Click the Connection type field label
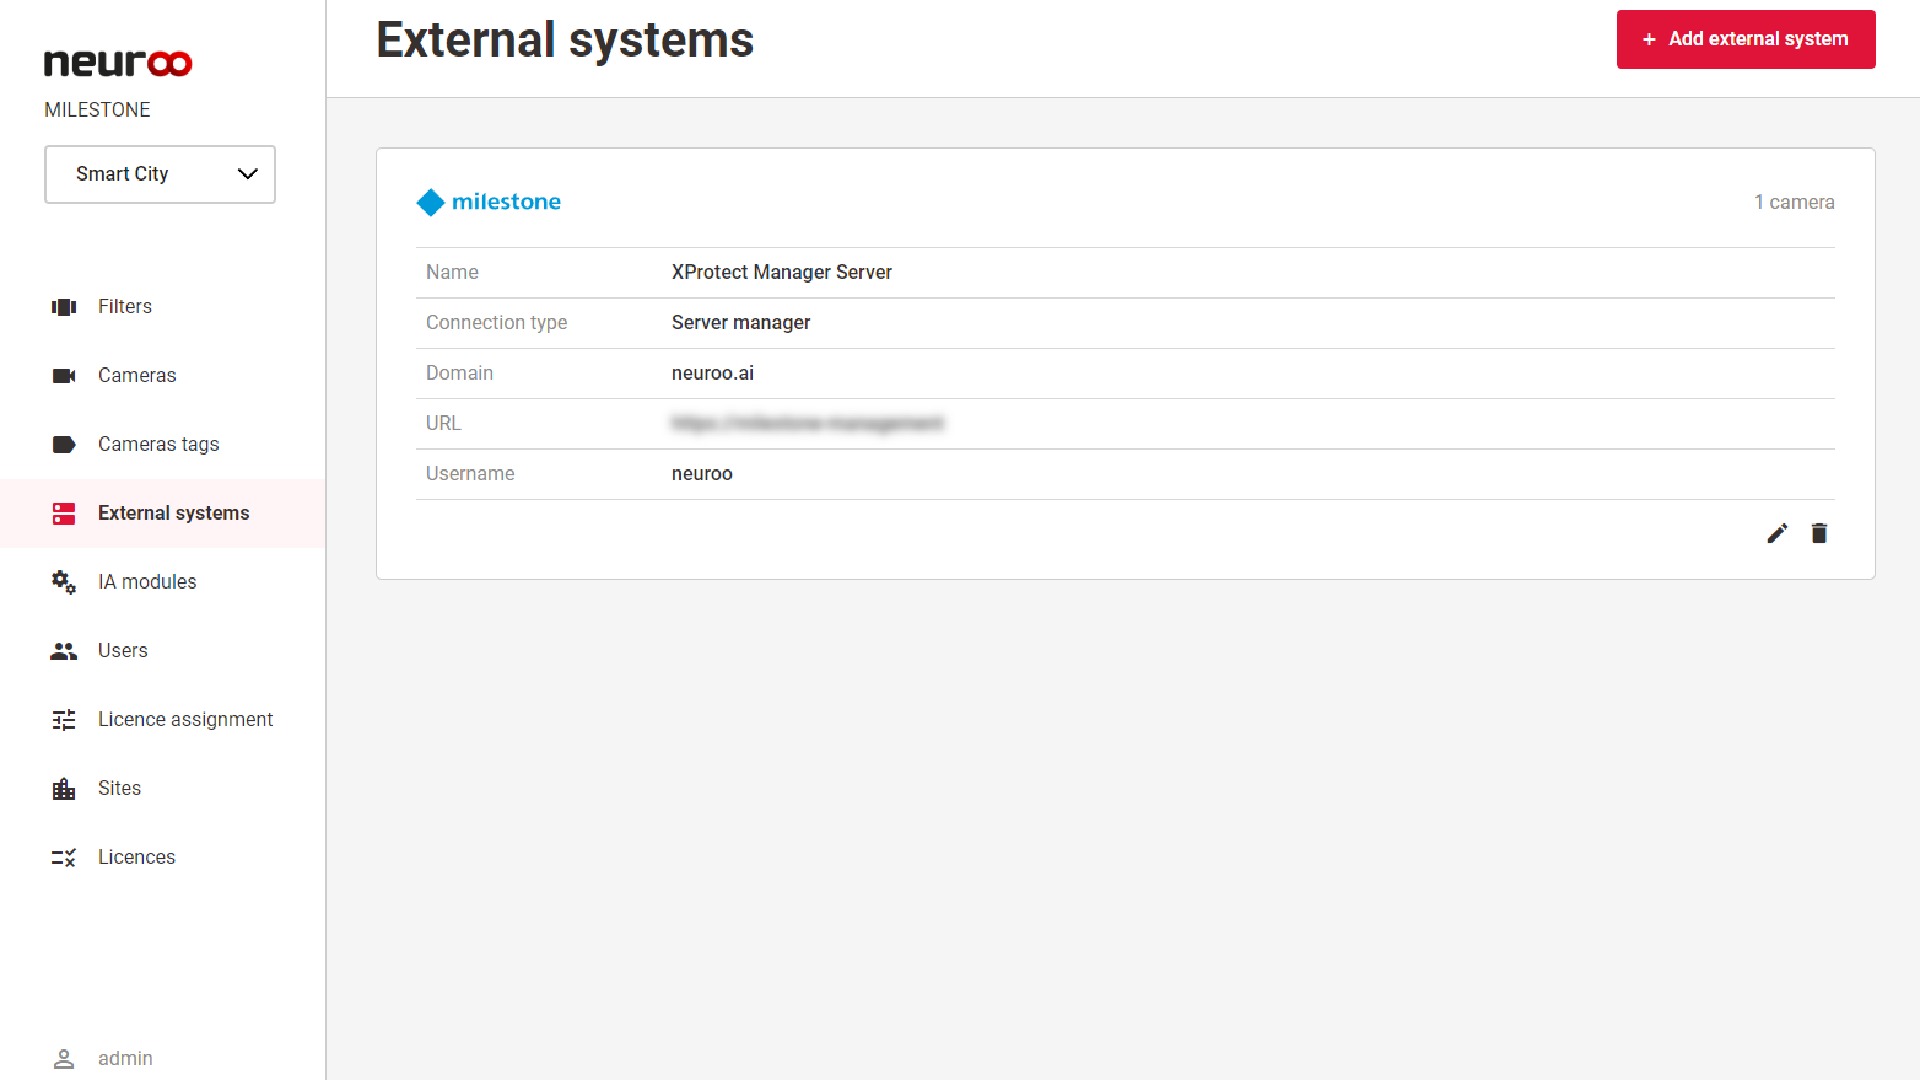 tap(496, 323)
